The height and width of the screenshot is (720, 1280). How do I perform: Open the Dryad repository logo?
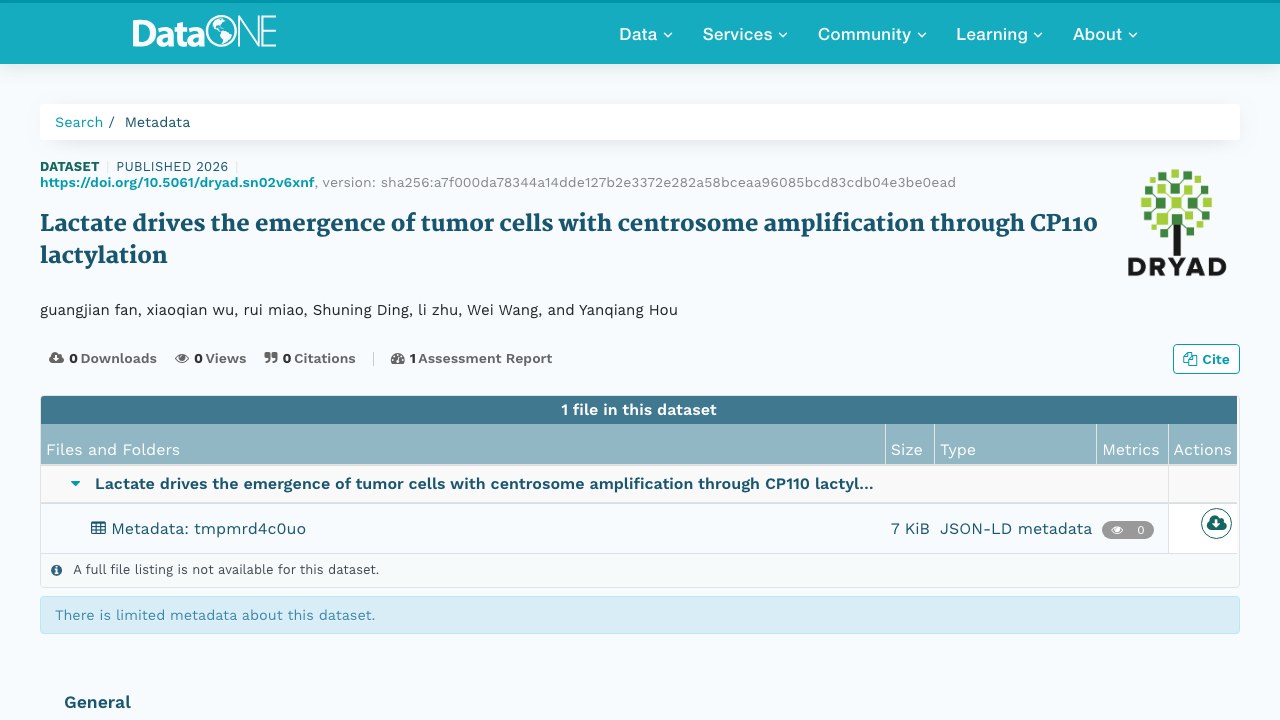pyautogui.click(x=1176, y=222)
